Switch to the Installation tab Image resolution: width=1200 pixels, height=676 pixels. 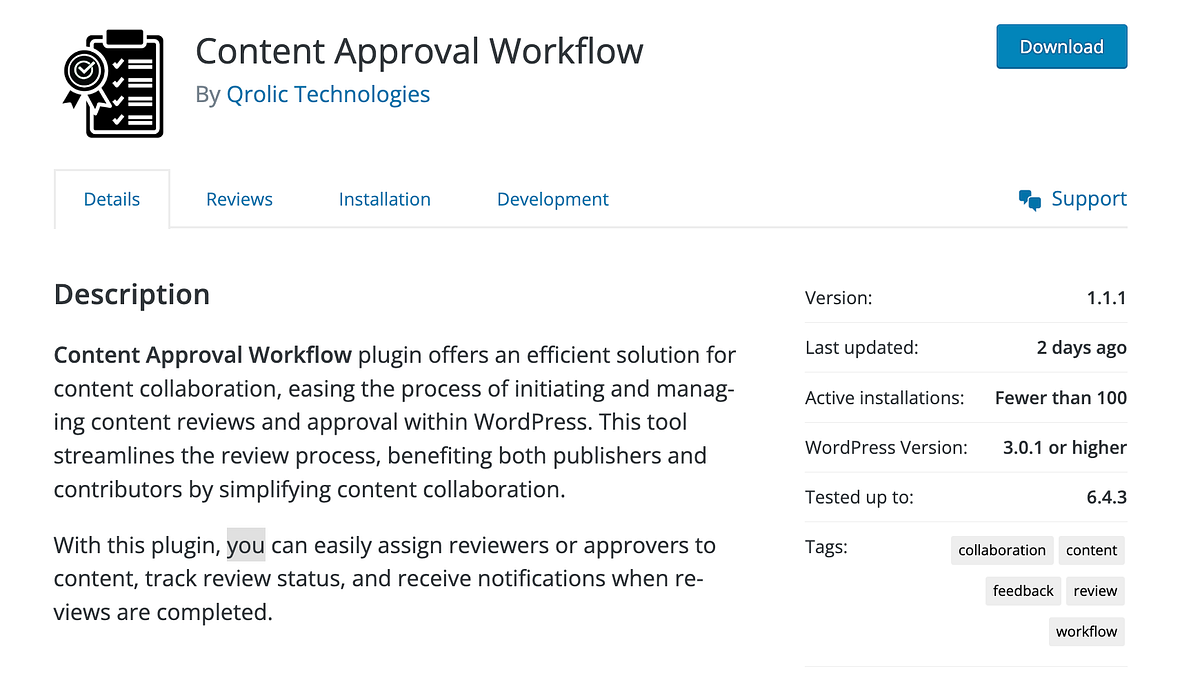pyautogui.click(x=384, y=199)
